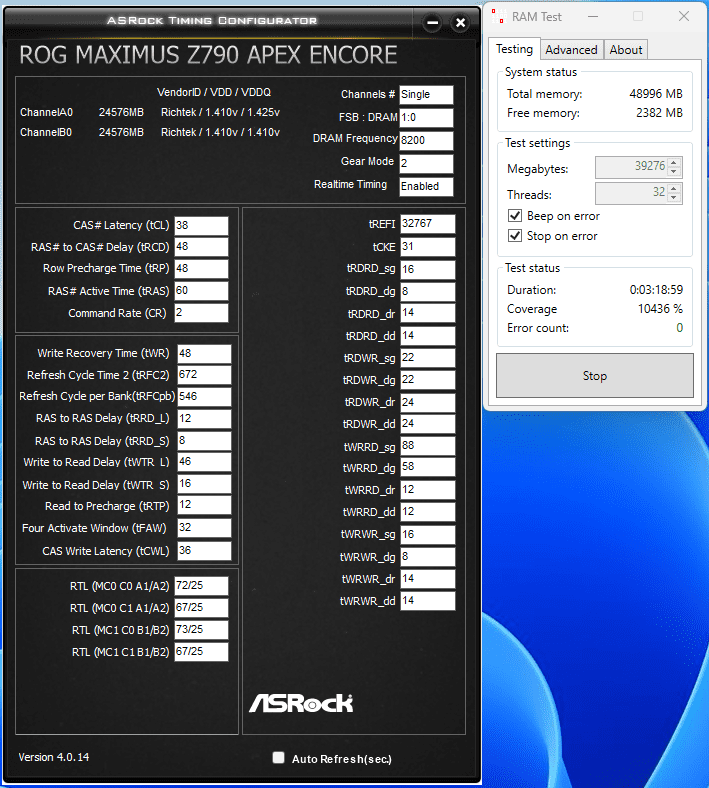Click the tCKE value field
The width and height of the screenshot is (709, 788).
[428, 247]
